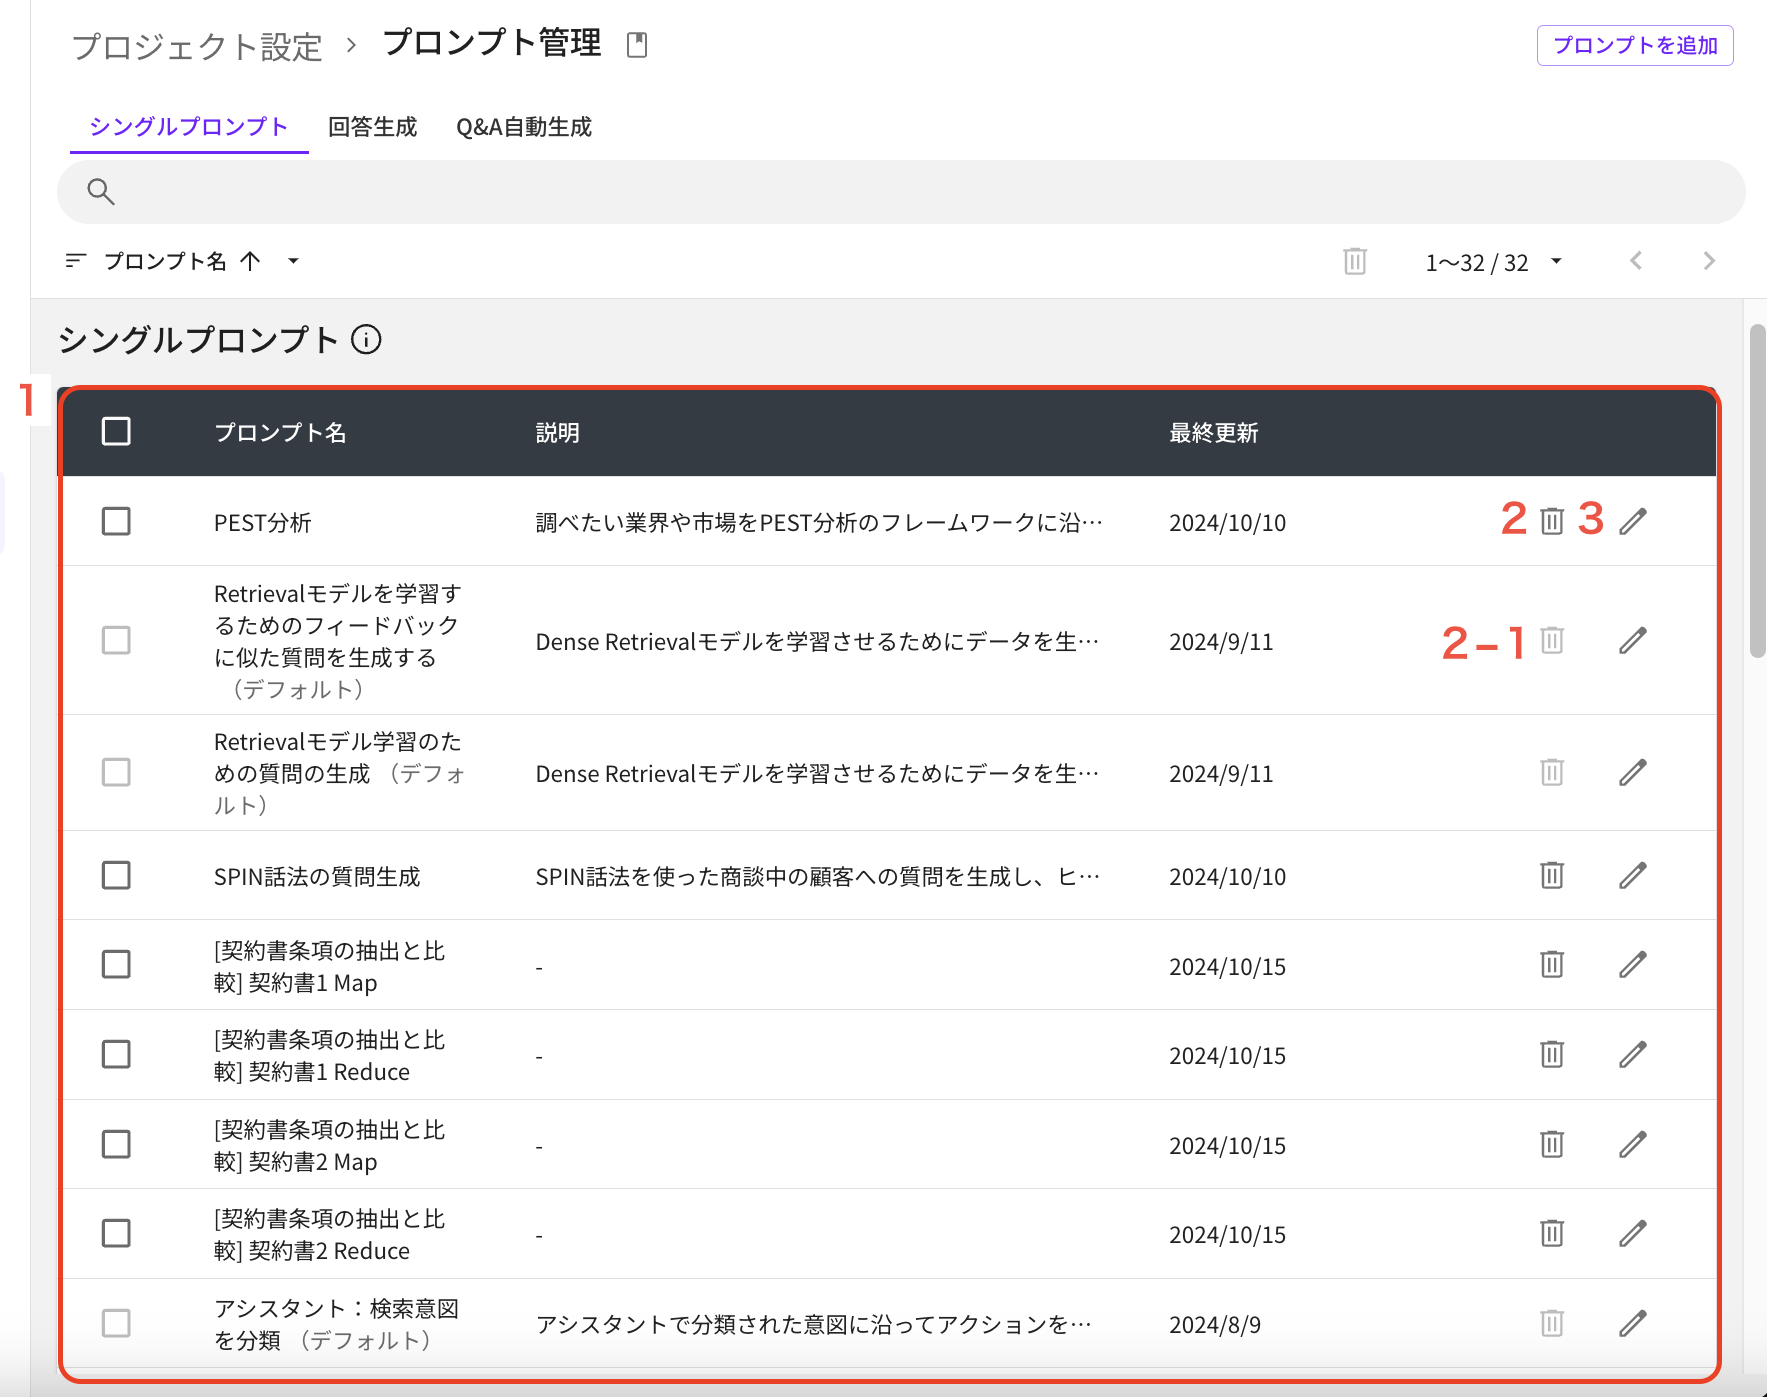Open the プロンプト名 sort dropdown arrow

click(293, 261)
